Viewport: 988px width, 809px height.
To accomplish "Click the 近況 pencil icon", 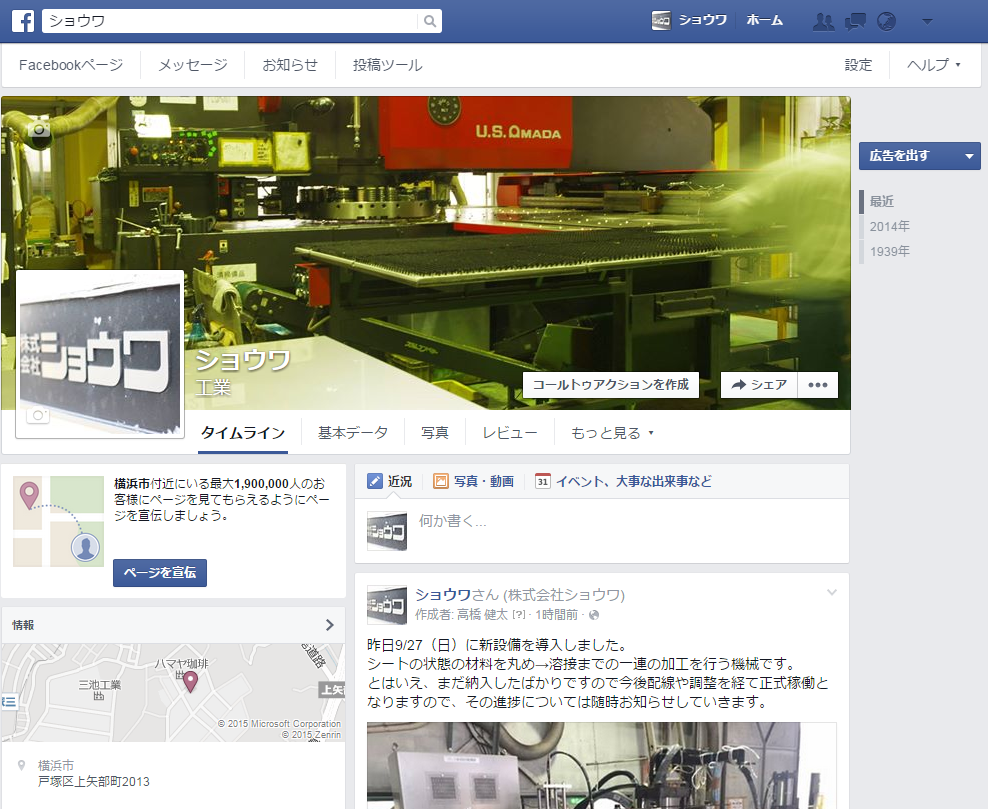I will click(x=374, y=481).
